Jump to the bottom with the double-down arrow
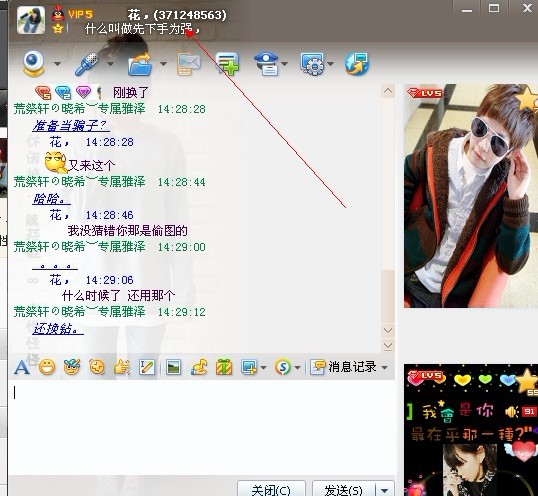 (x=388, y=345)
